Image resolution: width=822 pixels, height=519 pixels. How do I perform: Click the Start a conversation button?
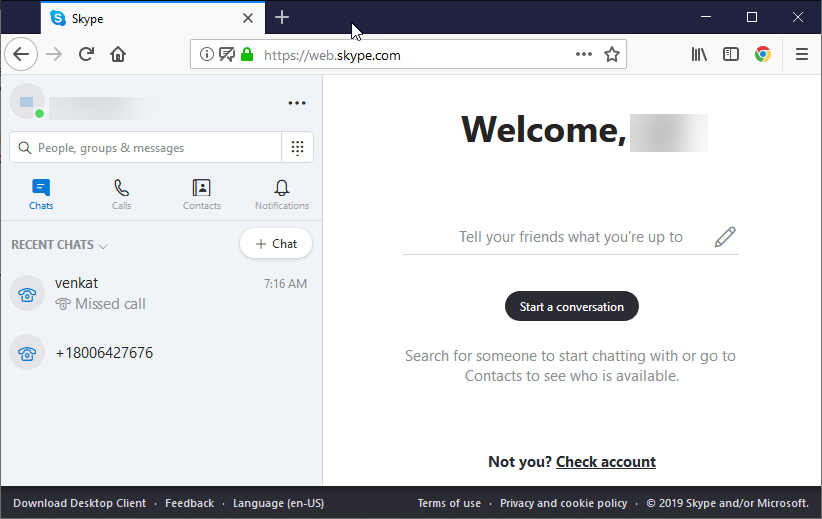[x=571, y=307]
